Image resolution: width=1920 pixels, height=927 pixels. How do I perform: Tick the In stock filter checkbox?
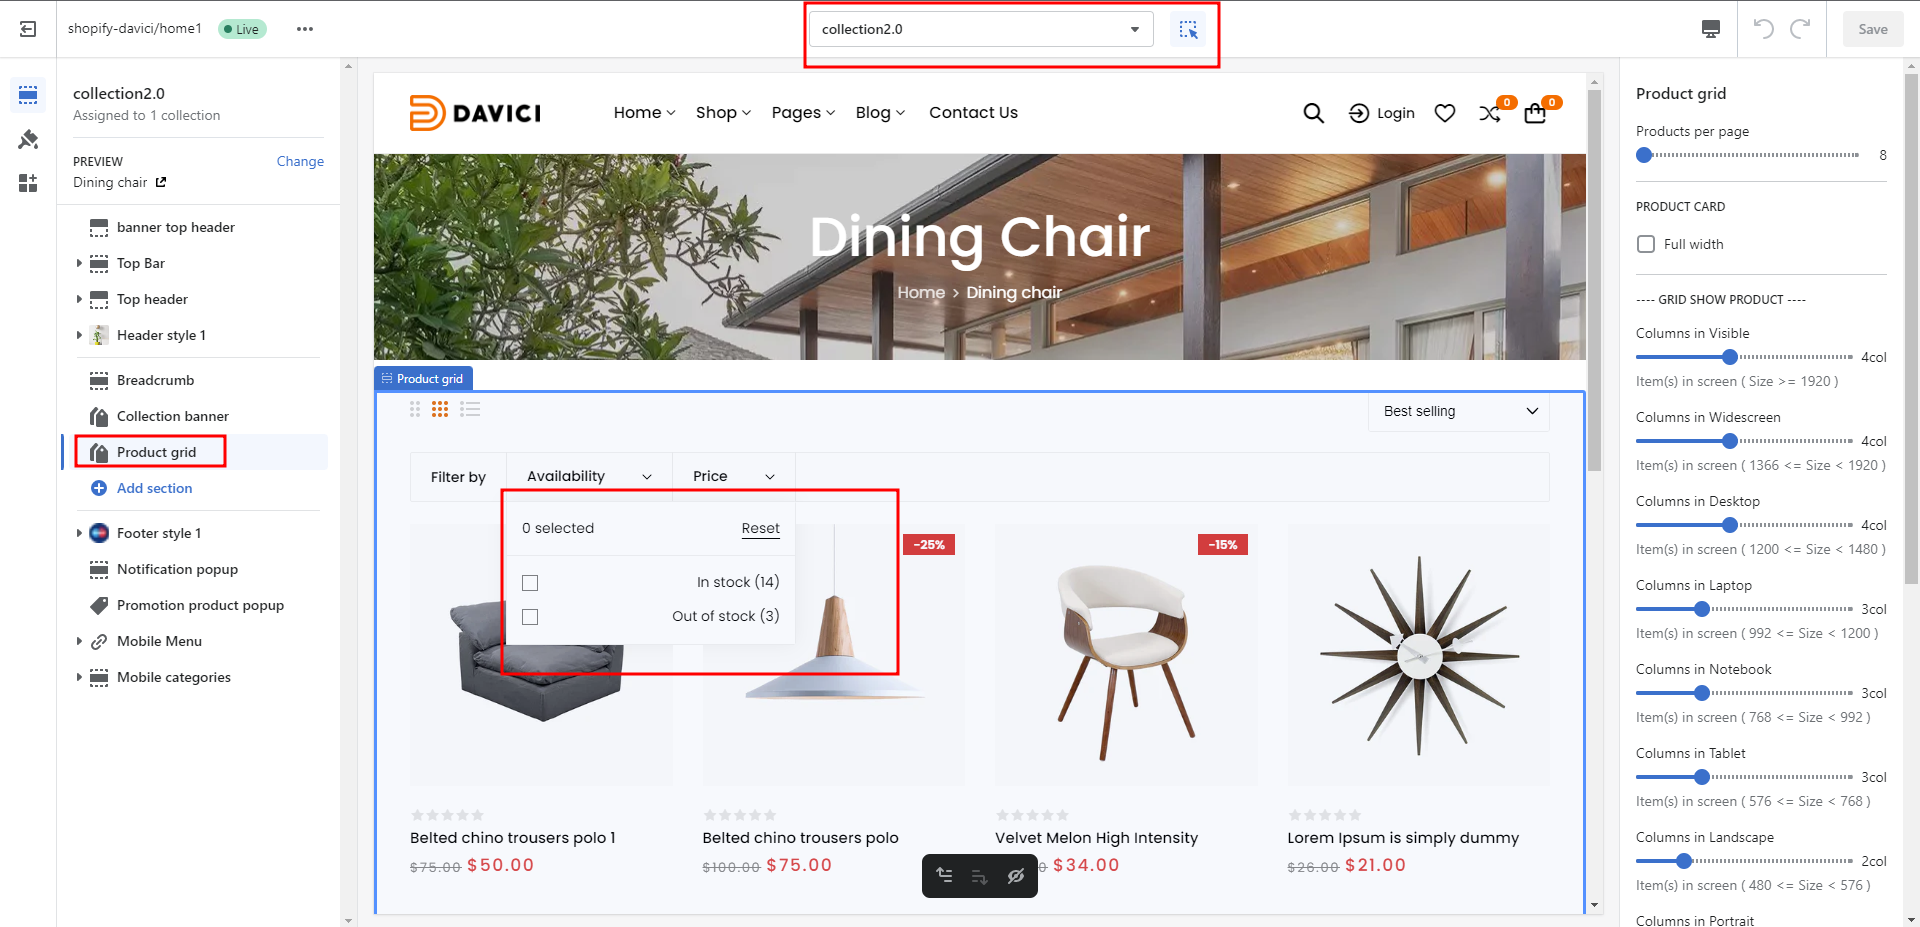point(530,583)
